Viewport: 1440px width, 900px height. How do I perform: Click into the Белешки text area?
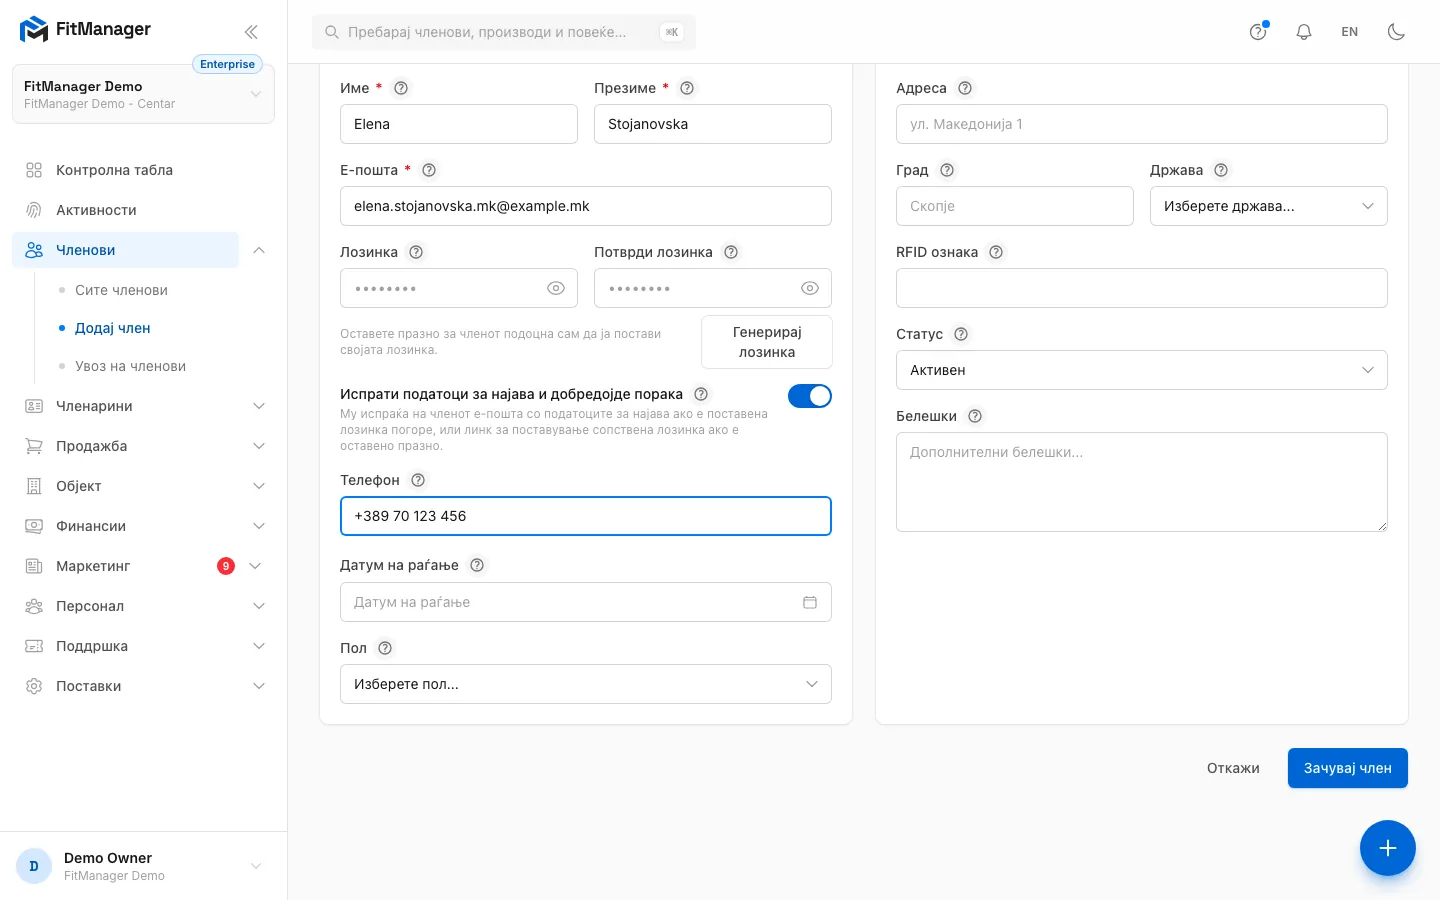[x=1141, y=482]
